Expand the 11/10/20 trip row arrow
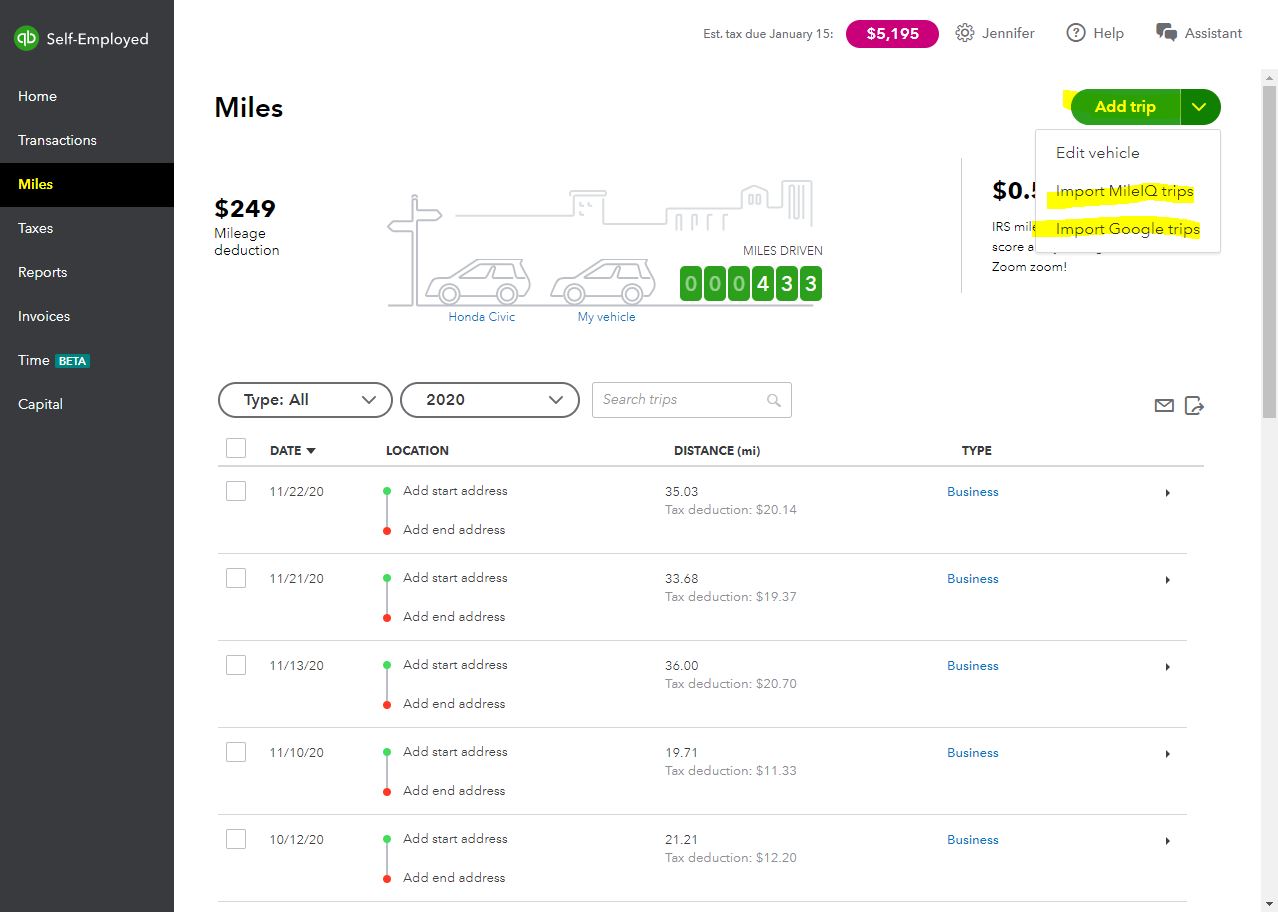 (1167, 754)
